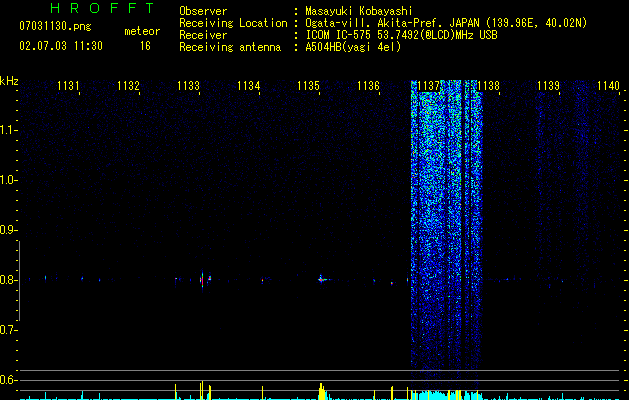
Task: Click the 0.6 kHz axis label
Action: 8,380
